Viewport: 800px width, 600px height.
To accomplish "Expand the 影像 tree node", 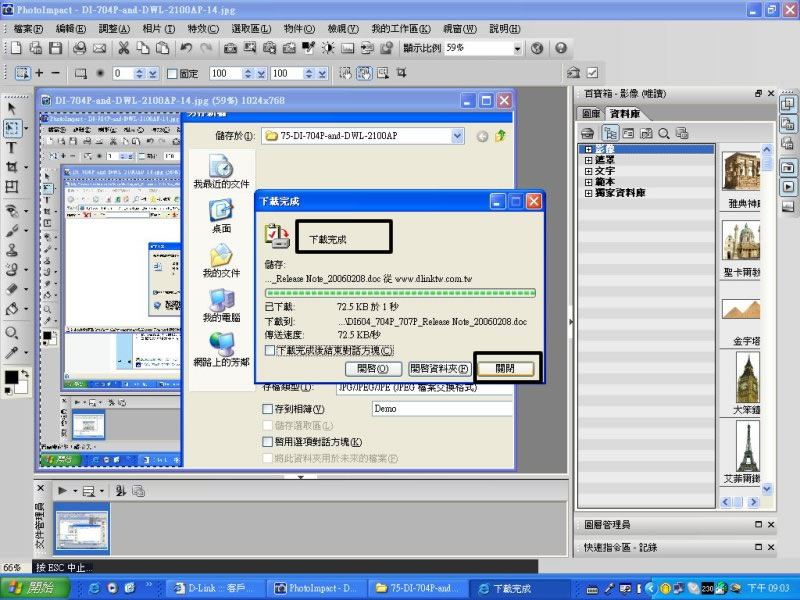I will 588,149.
